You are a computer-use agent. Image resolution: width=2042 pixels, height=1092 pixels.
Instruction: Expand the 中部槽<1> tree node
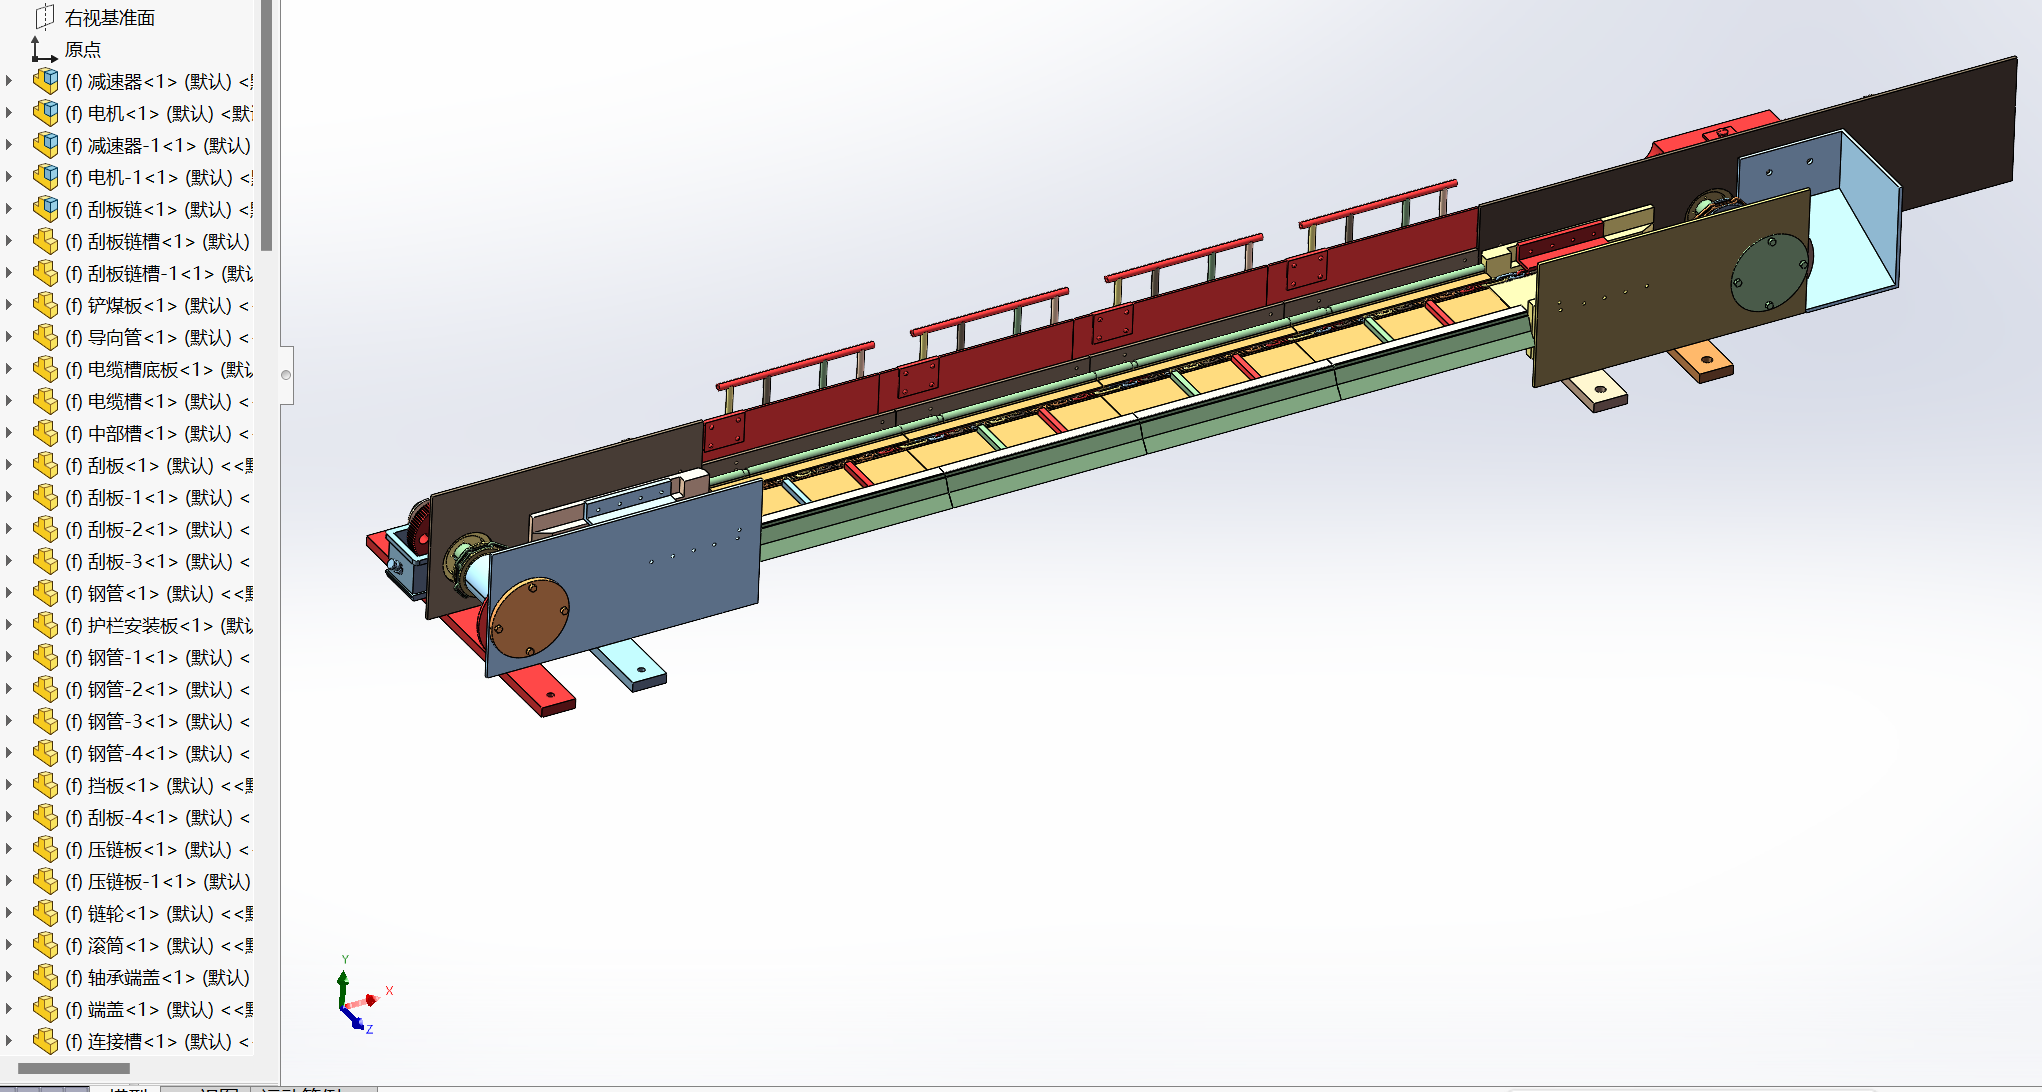(x=10, y=433)
